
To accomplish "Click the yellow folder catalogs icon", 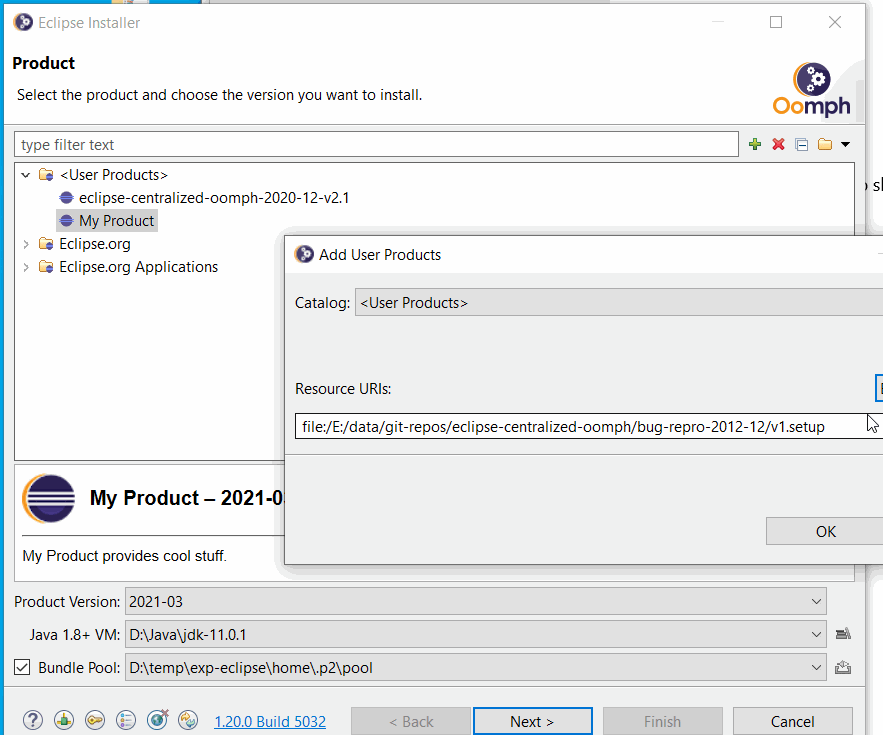I will (x=825, y=145).
